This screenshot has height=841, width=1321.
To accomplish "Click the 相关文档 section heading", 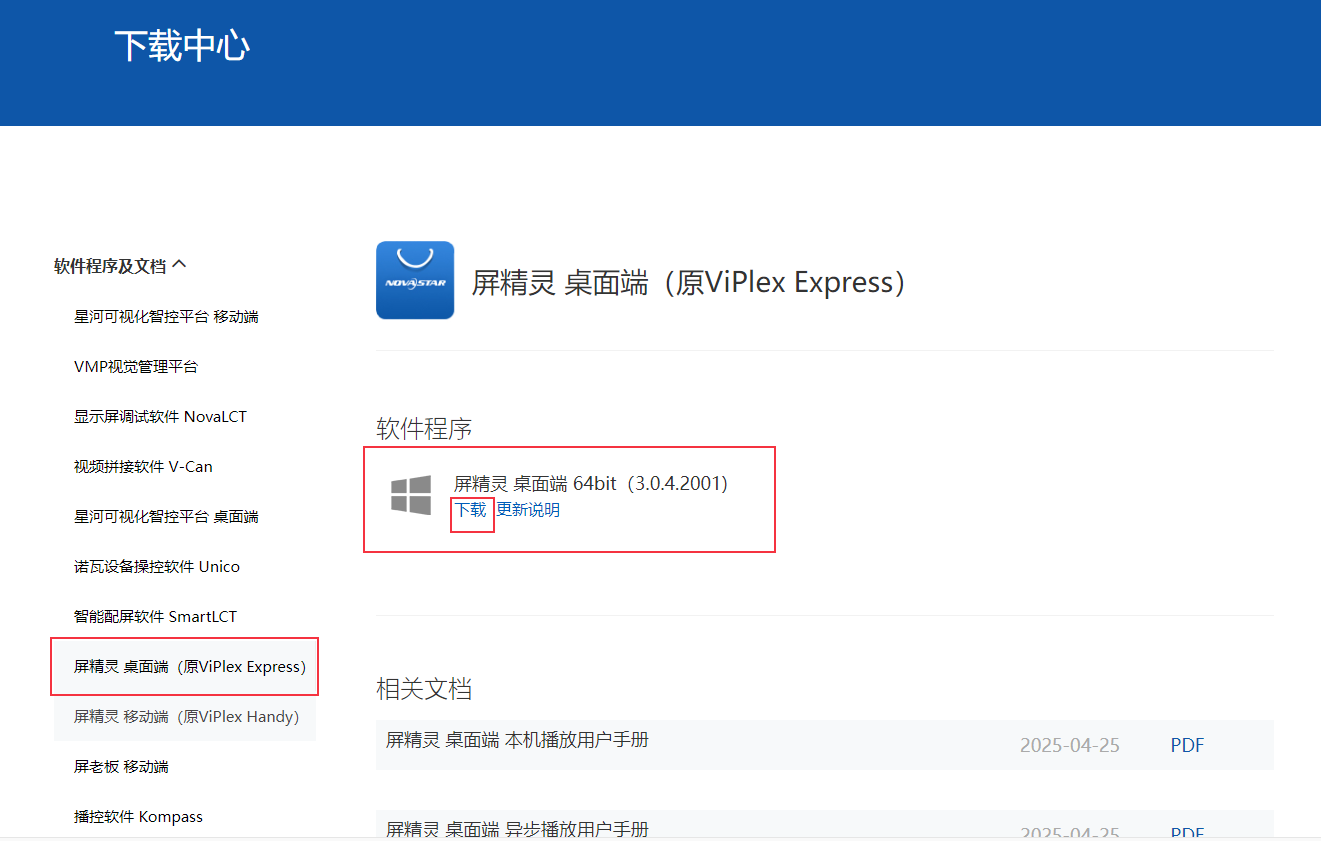I will click(424, 689).
